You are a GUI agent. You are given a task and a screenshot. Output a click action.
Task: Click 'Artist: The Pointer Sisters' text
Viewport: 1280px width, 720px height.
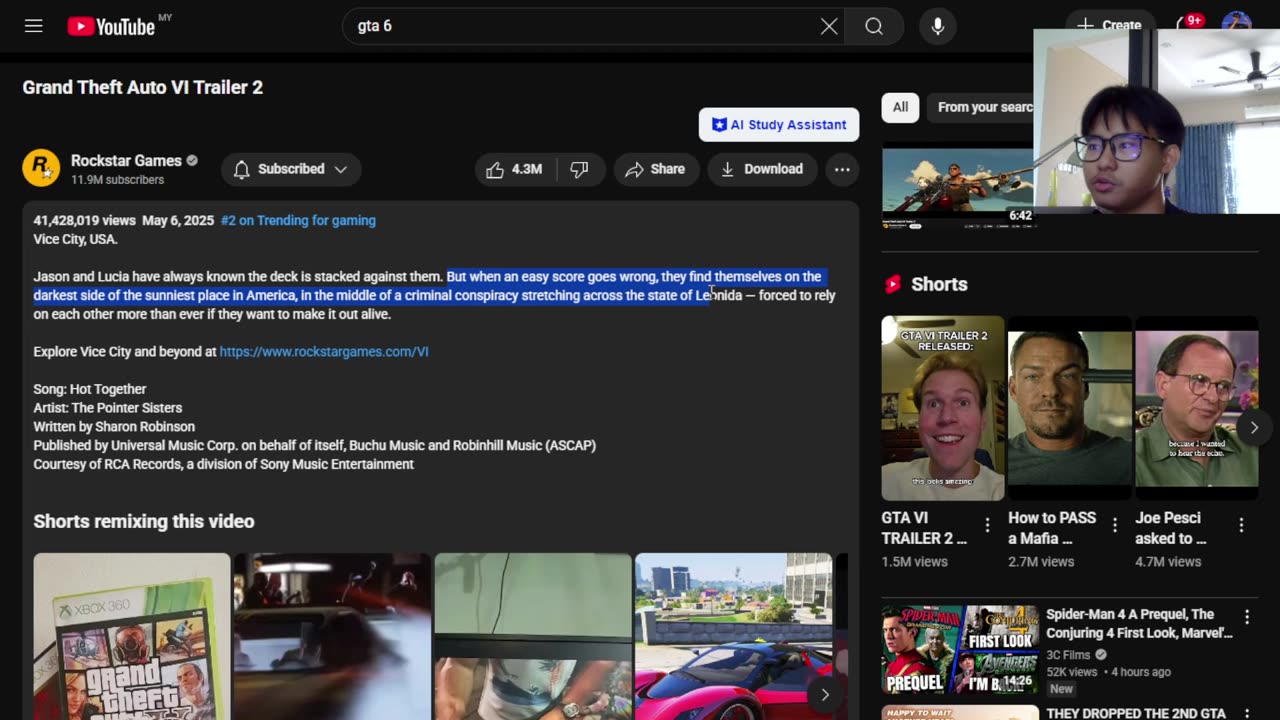[108, 408]
